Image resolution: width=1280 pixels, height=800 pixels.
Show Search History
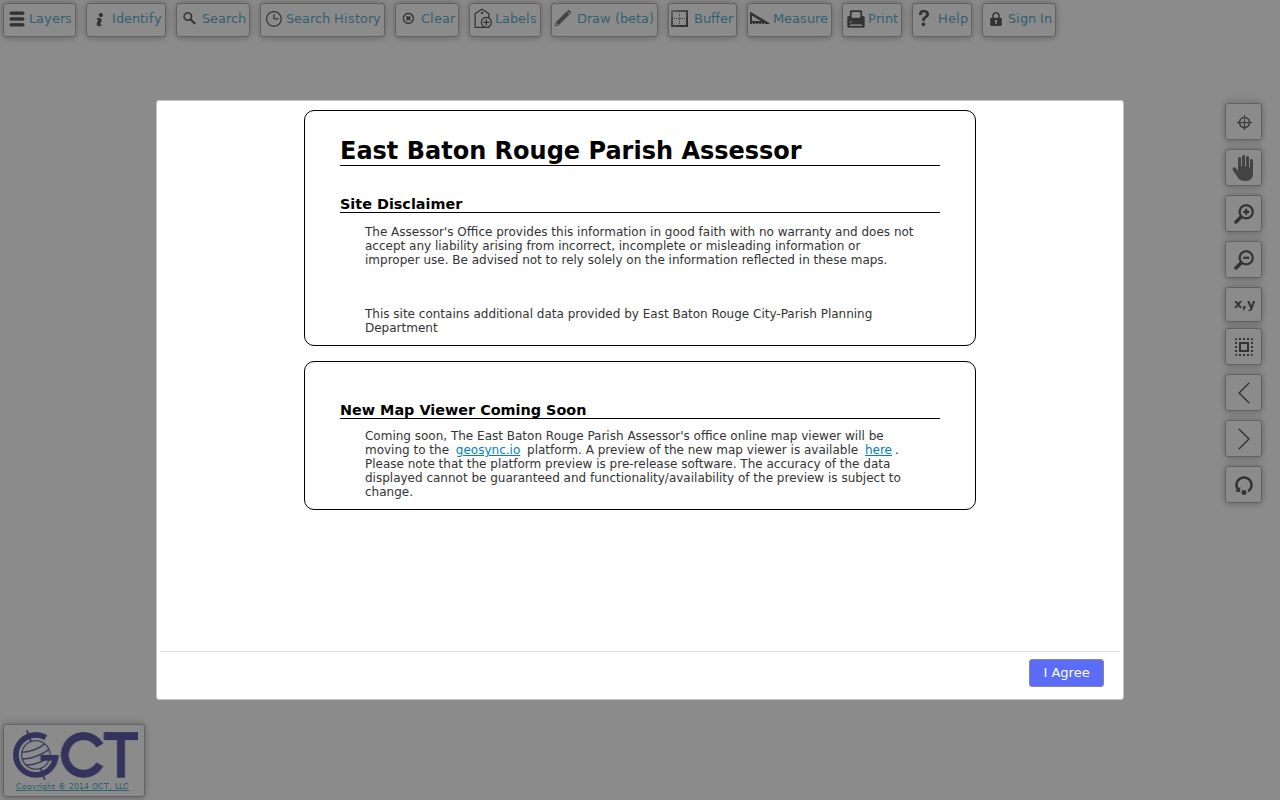pos(322,19)
